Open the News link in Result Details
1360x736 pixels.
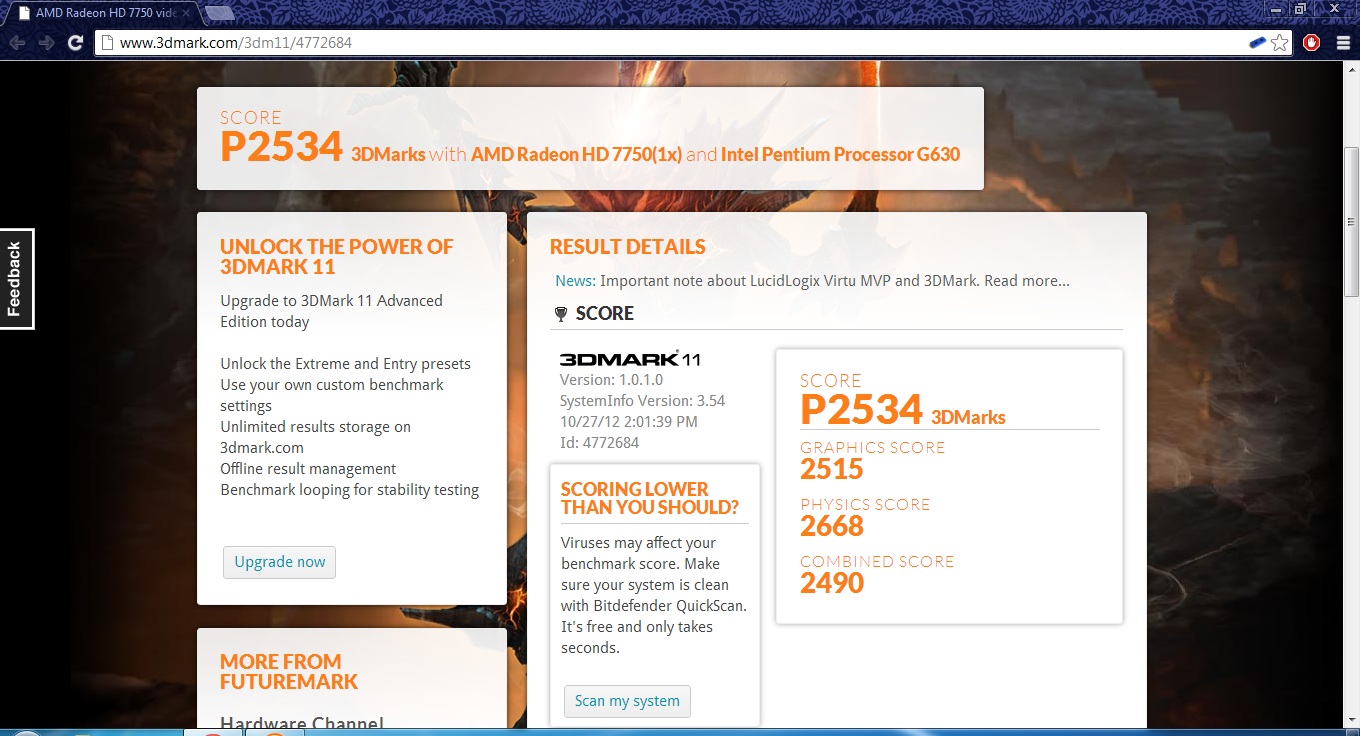coord(575,281)
